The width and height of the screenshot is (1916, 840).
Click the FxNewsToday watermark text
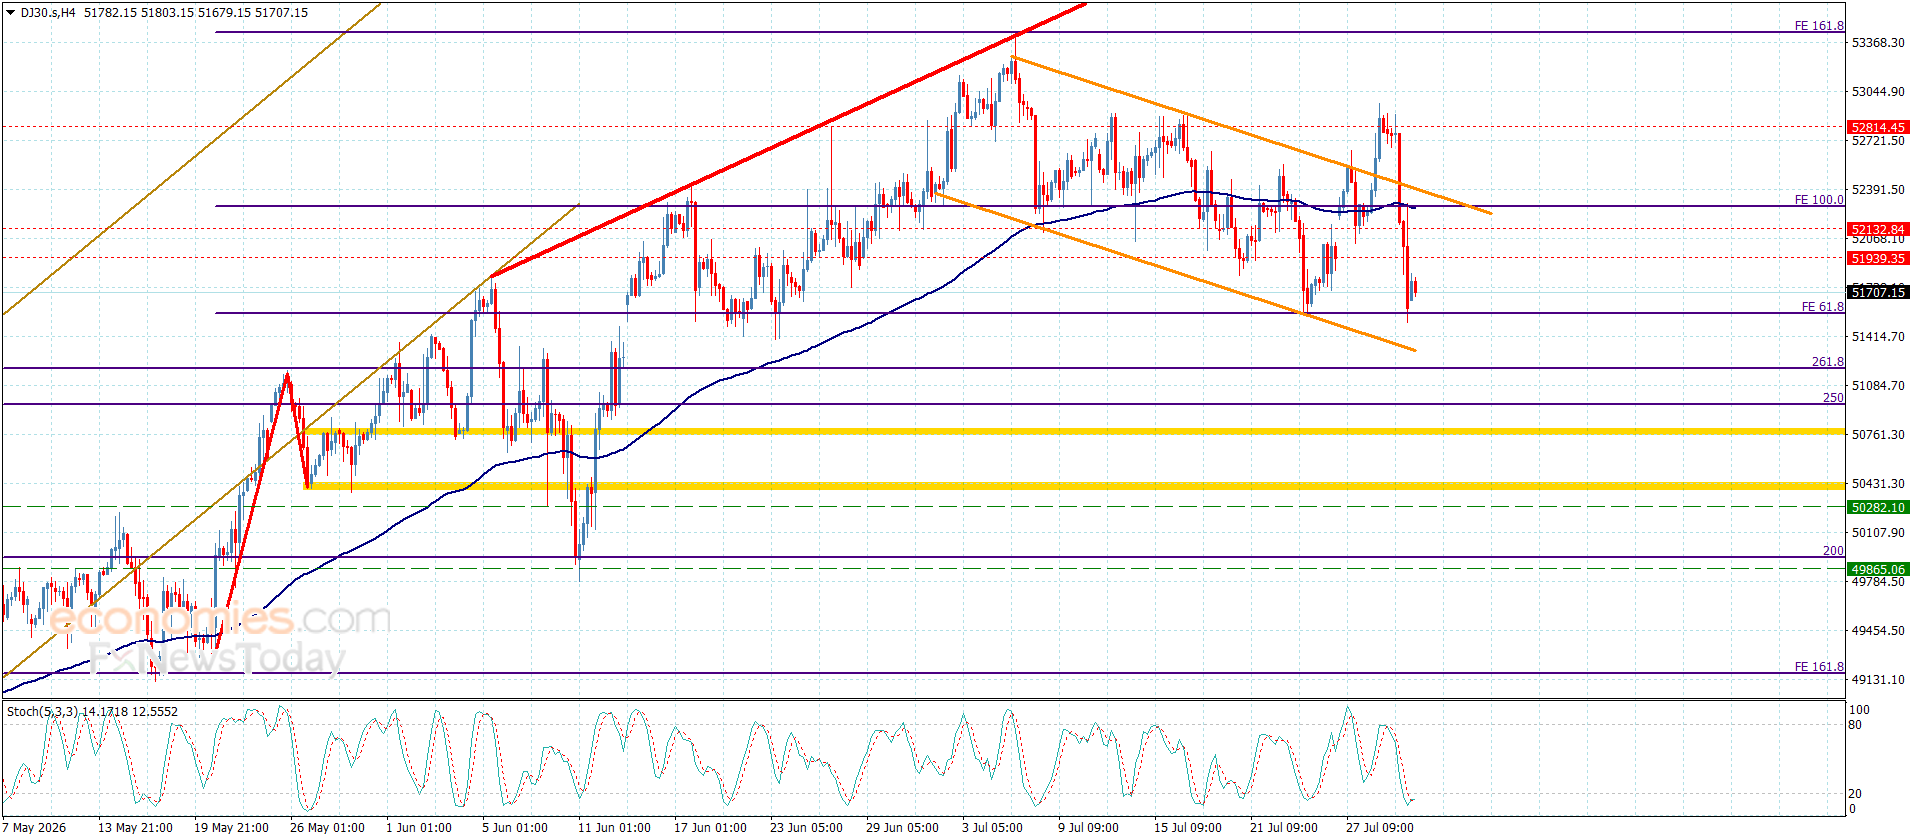(217, 658)
